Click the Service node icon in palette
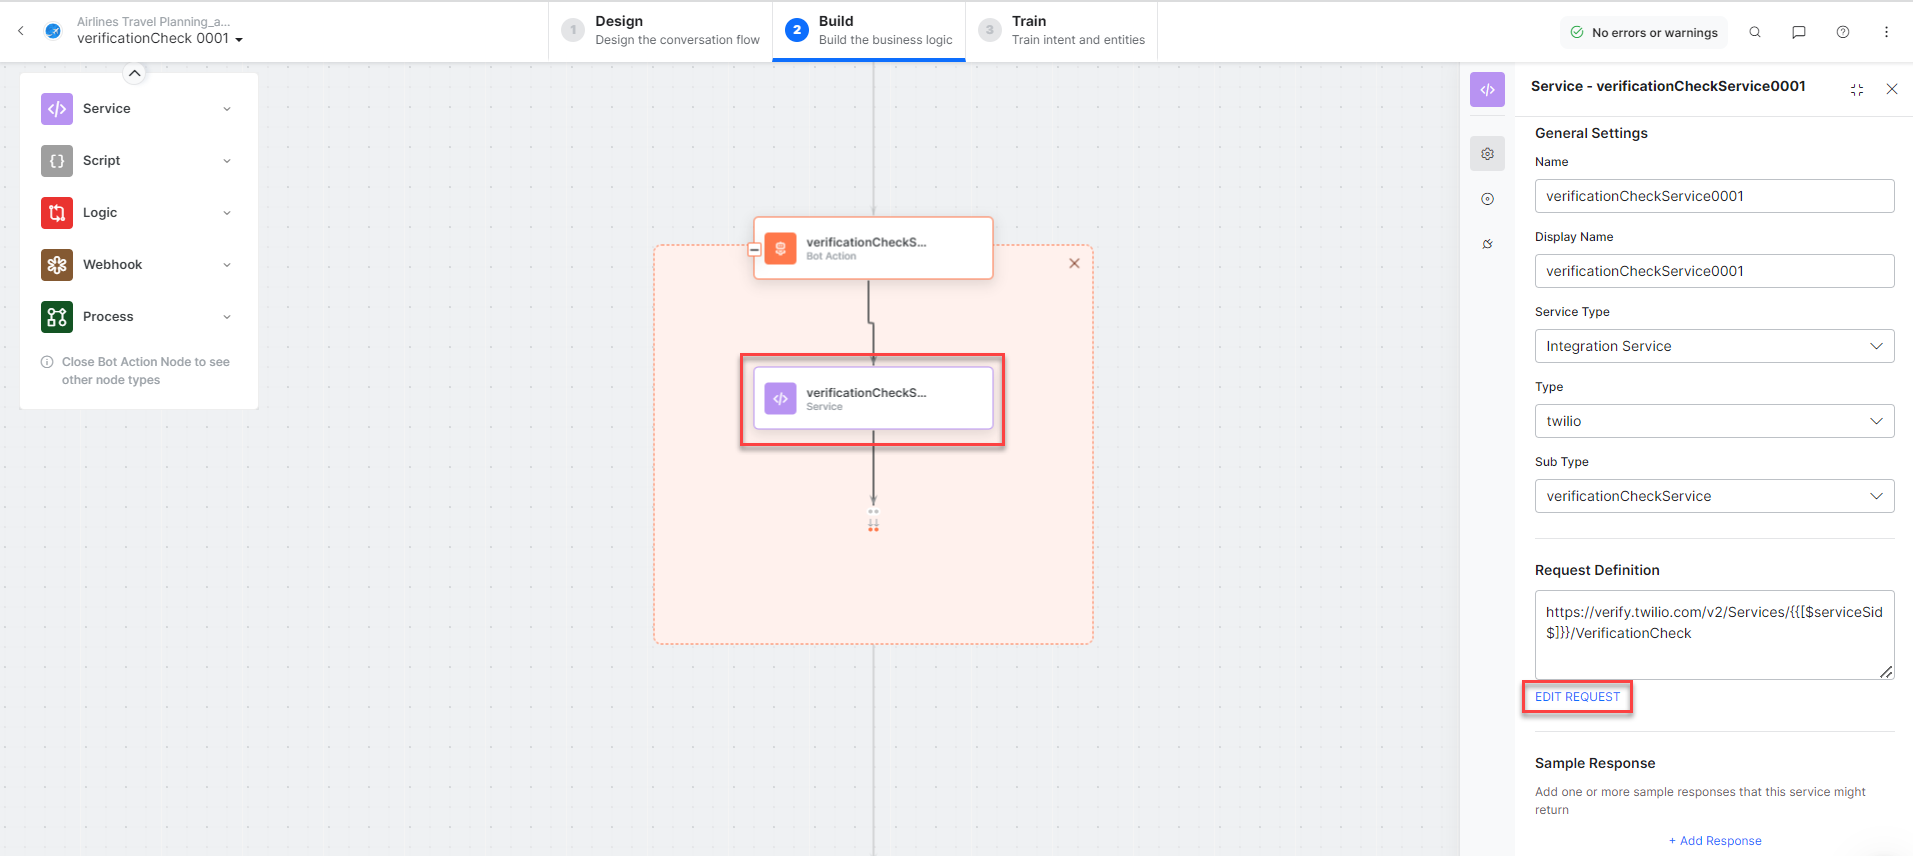The width and height of the screenshot is (1913, 856). [57, 109]
